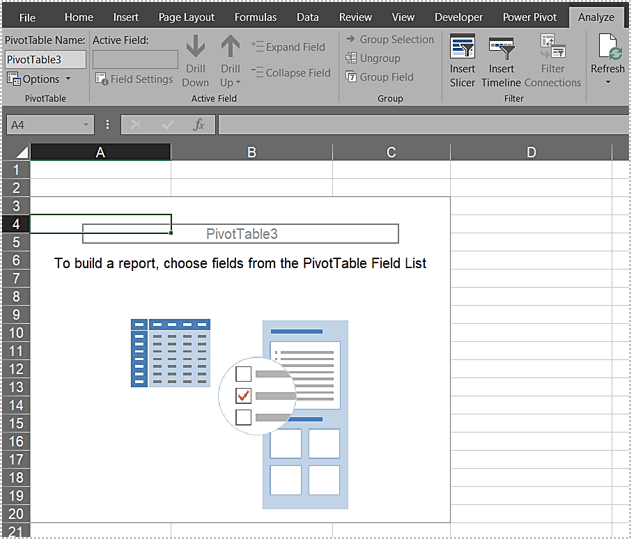This screenshot has width=631, height=539.
Task: Click Expand Field in the ribbon
Action: point(288,47)
